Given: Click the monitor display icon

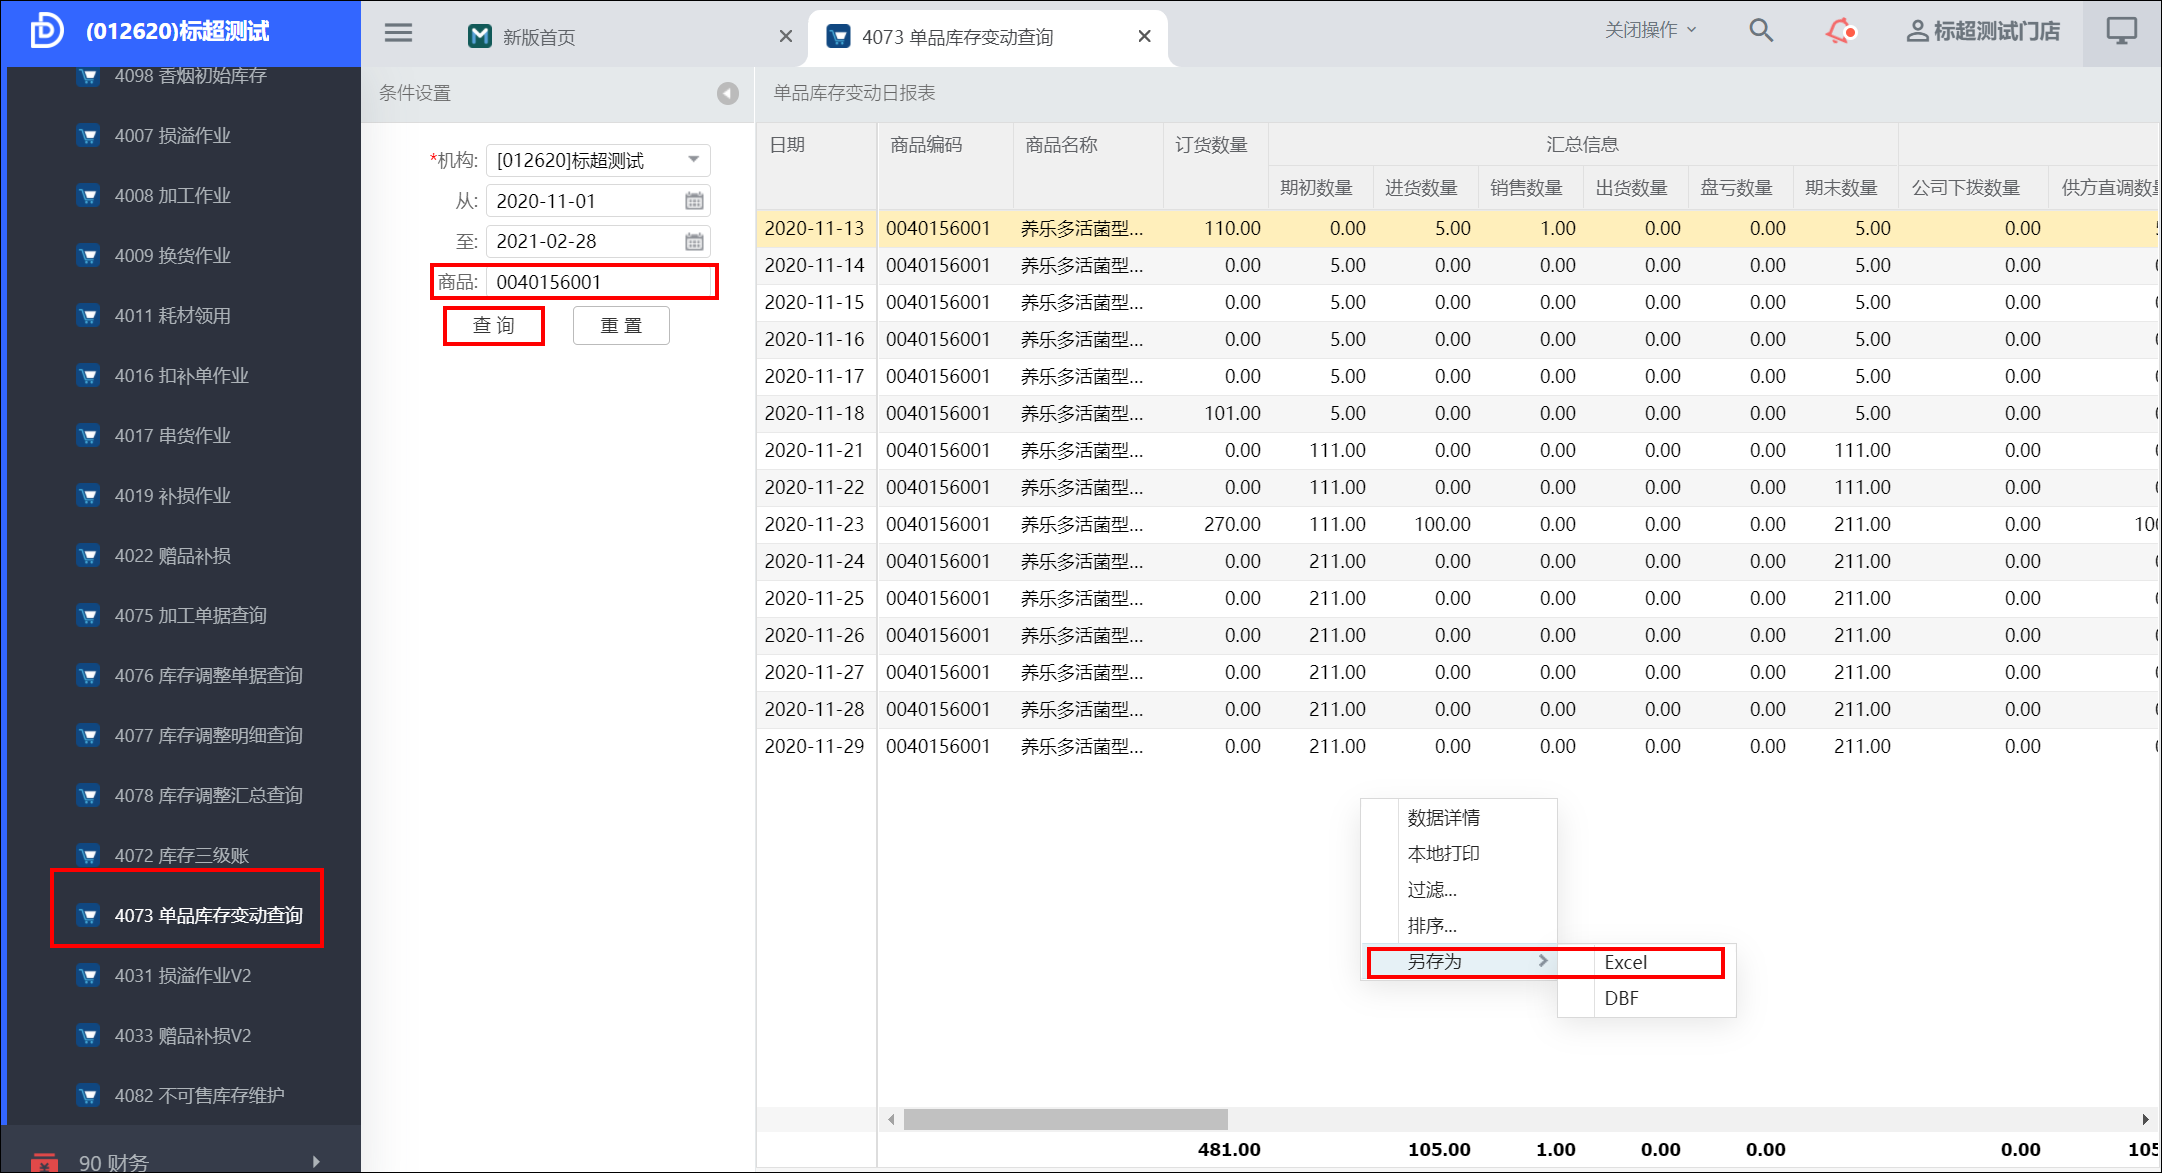Looking at the screenshot, I should pos(2121,31).
